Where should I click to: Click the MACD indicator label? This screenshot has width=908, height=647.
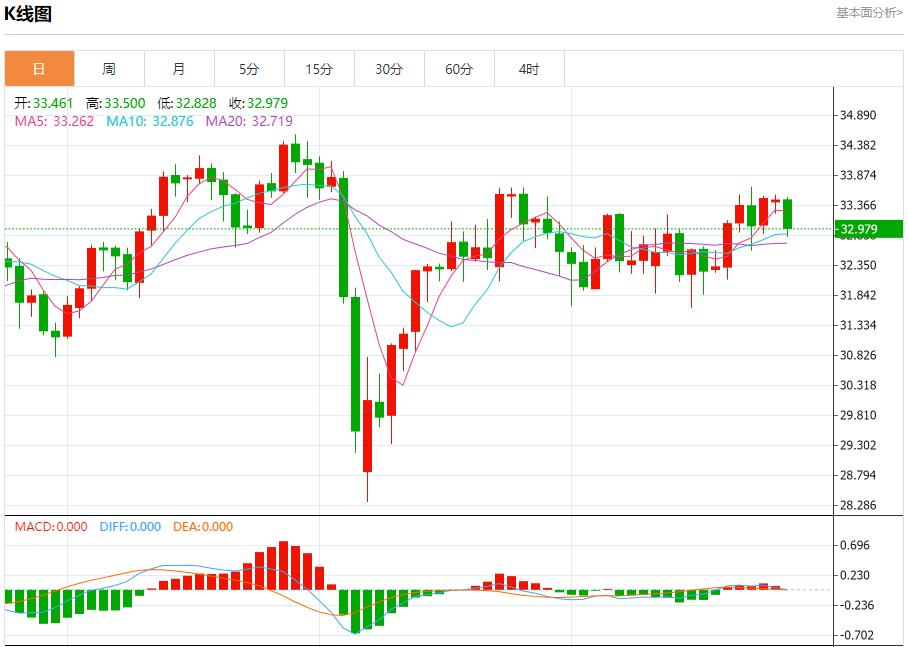pos(50,527)
